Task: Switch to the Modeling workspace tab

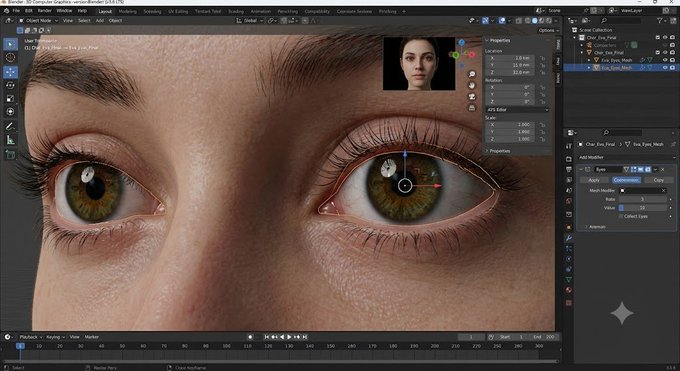Action: pyautogui.click(x=127, y=11)
